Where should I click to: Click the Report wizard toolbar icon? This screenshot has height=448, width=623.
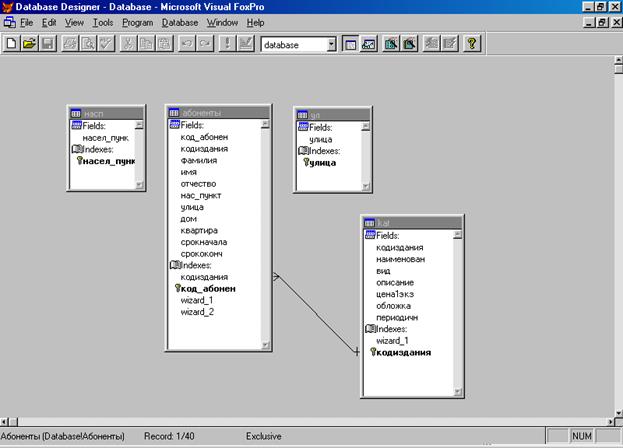click(x=409, y=44)
